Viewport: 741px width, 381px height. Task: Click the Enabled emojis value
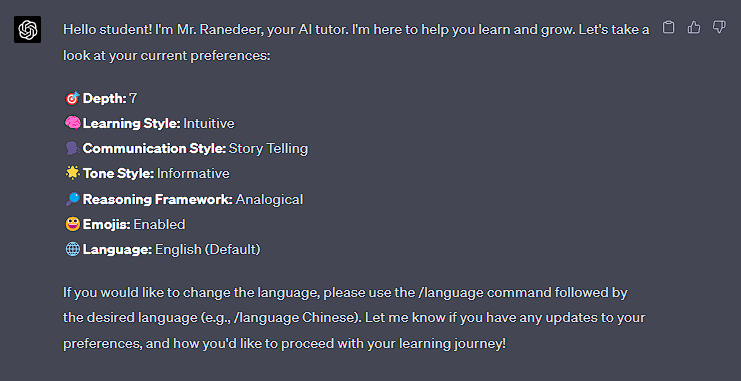coord(159,224)
